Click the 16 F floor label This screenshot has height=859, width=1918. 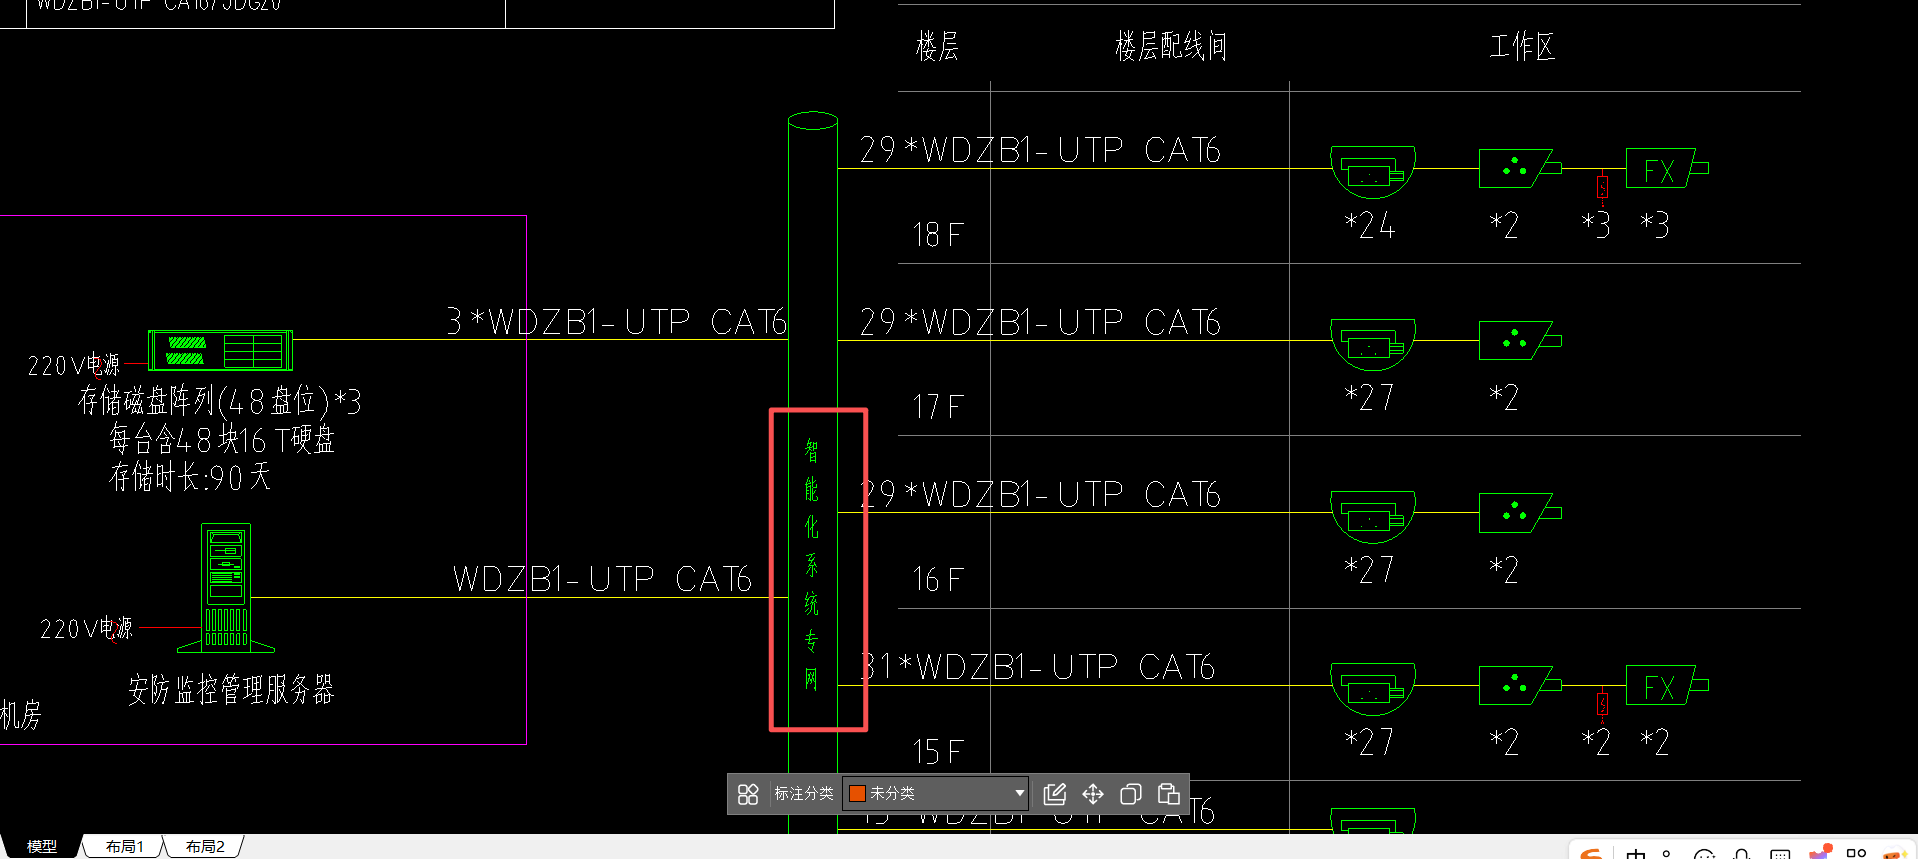pos(937,579)
